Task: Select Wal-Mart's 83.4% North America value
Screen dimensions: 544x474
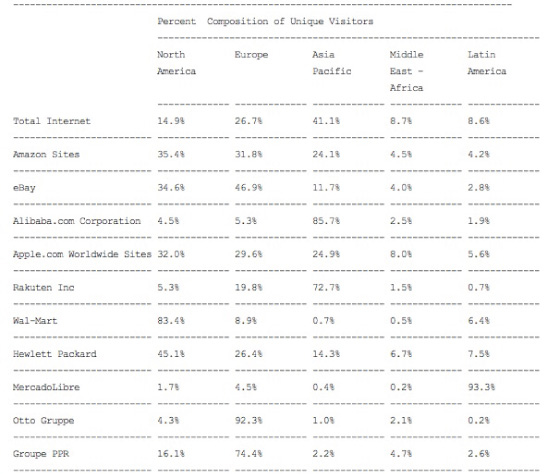Action: 171,321
